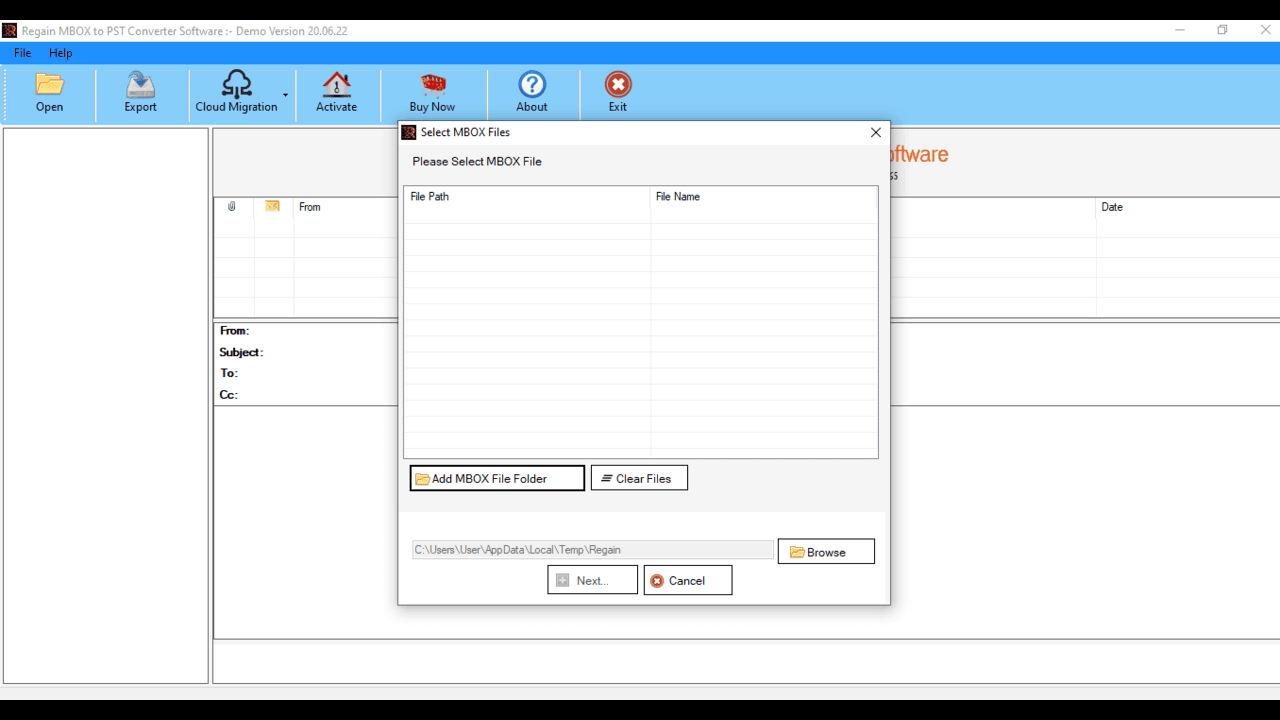
Task: Click the Regain app icon in title bar
Action: click(10, 31)
